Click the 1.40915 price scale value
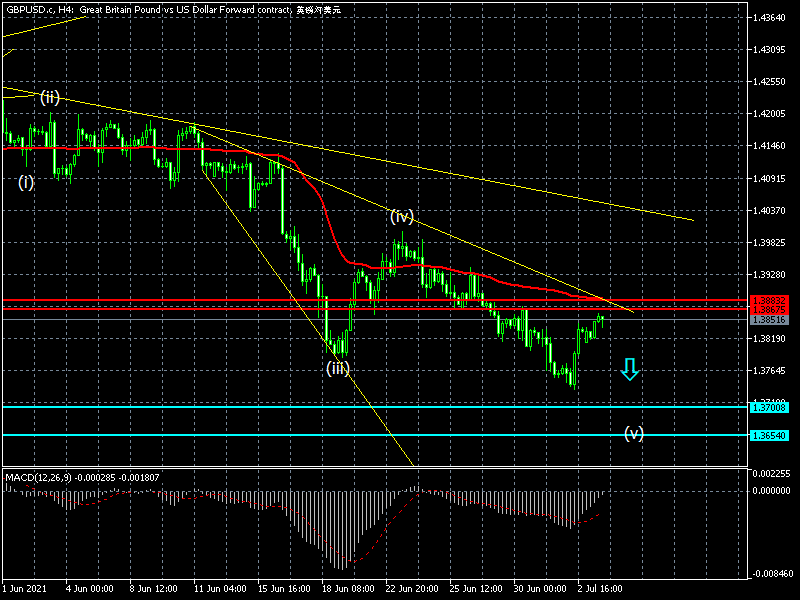The width and height of the screenshot is (800, 600). coord(769,179)
